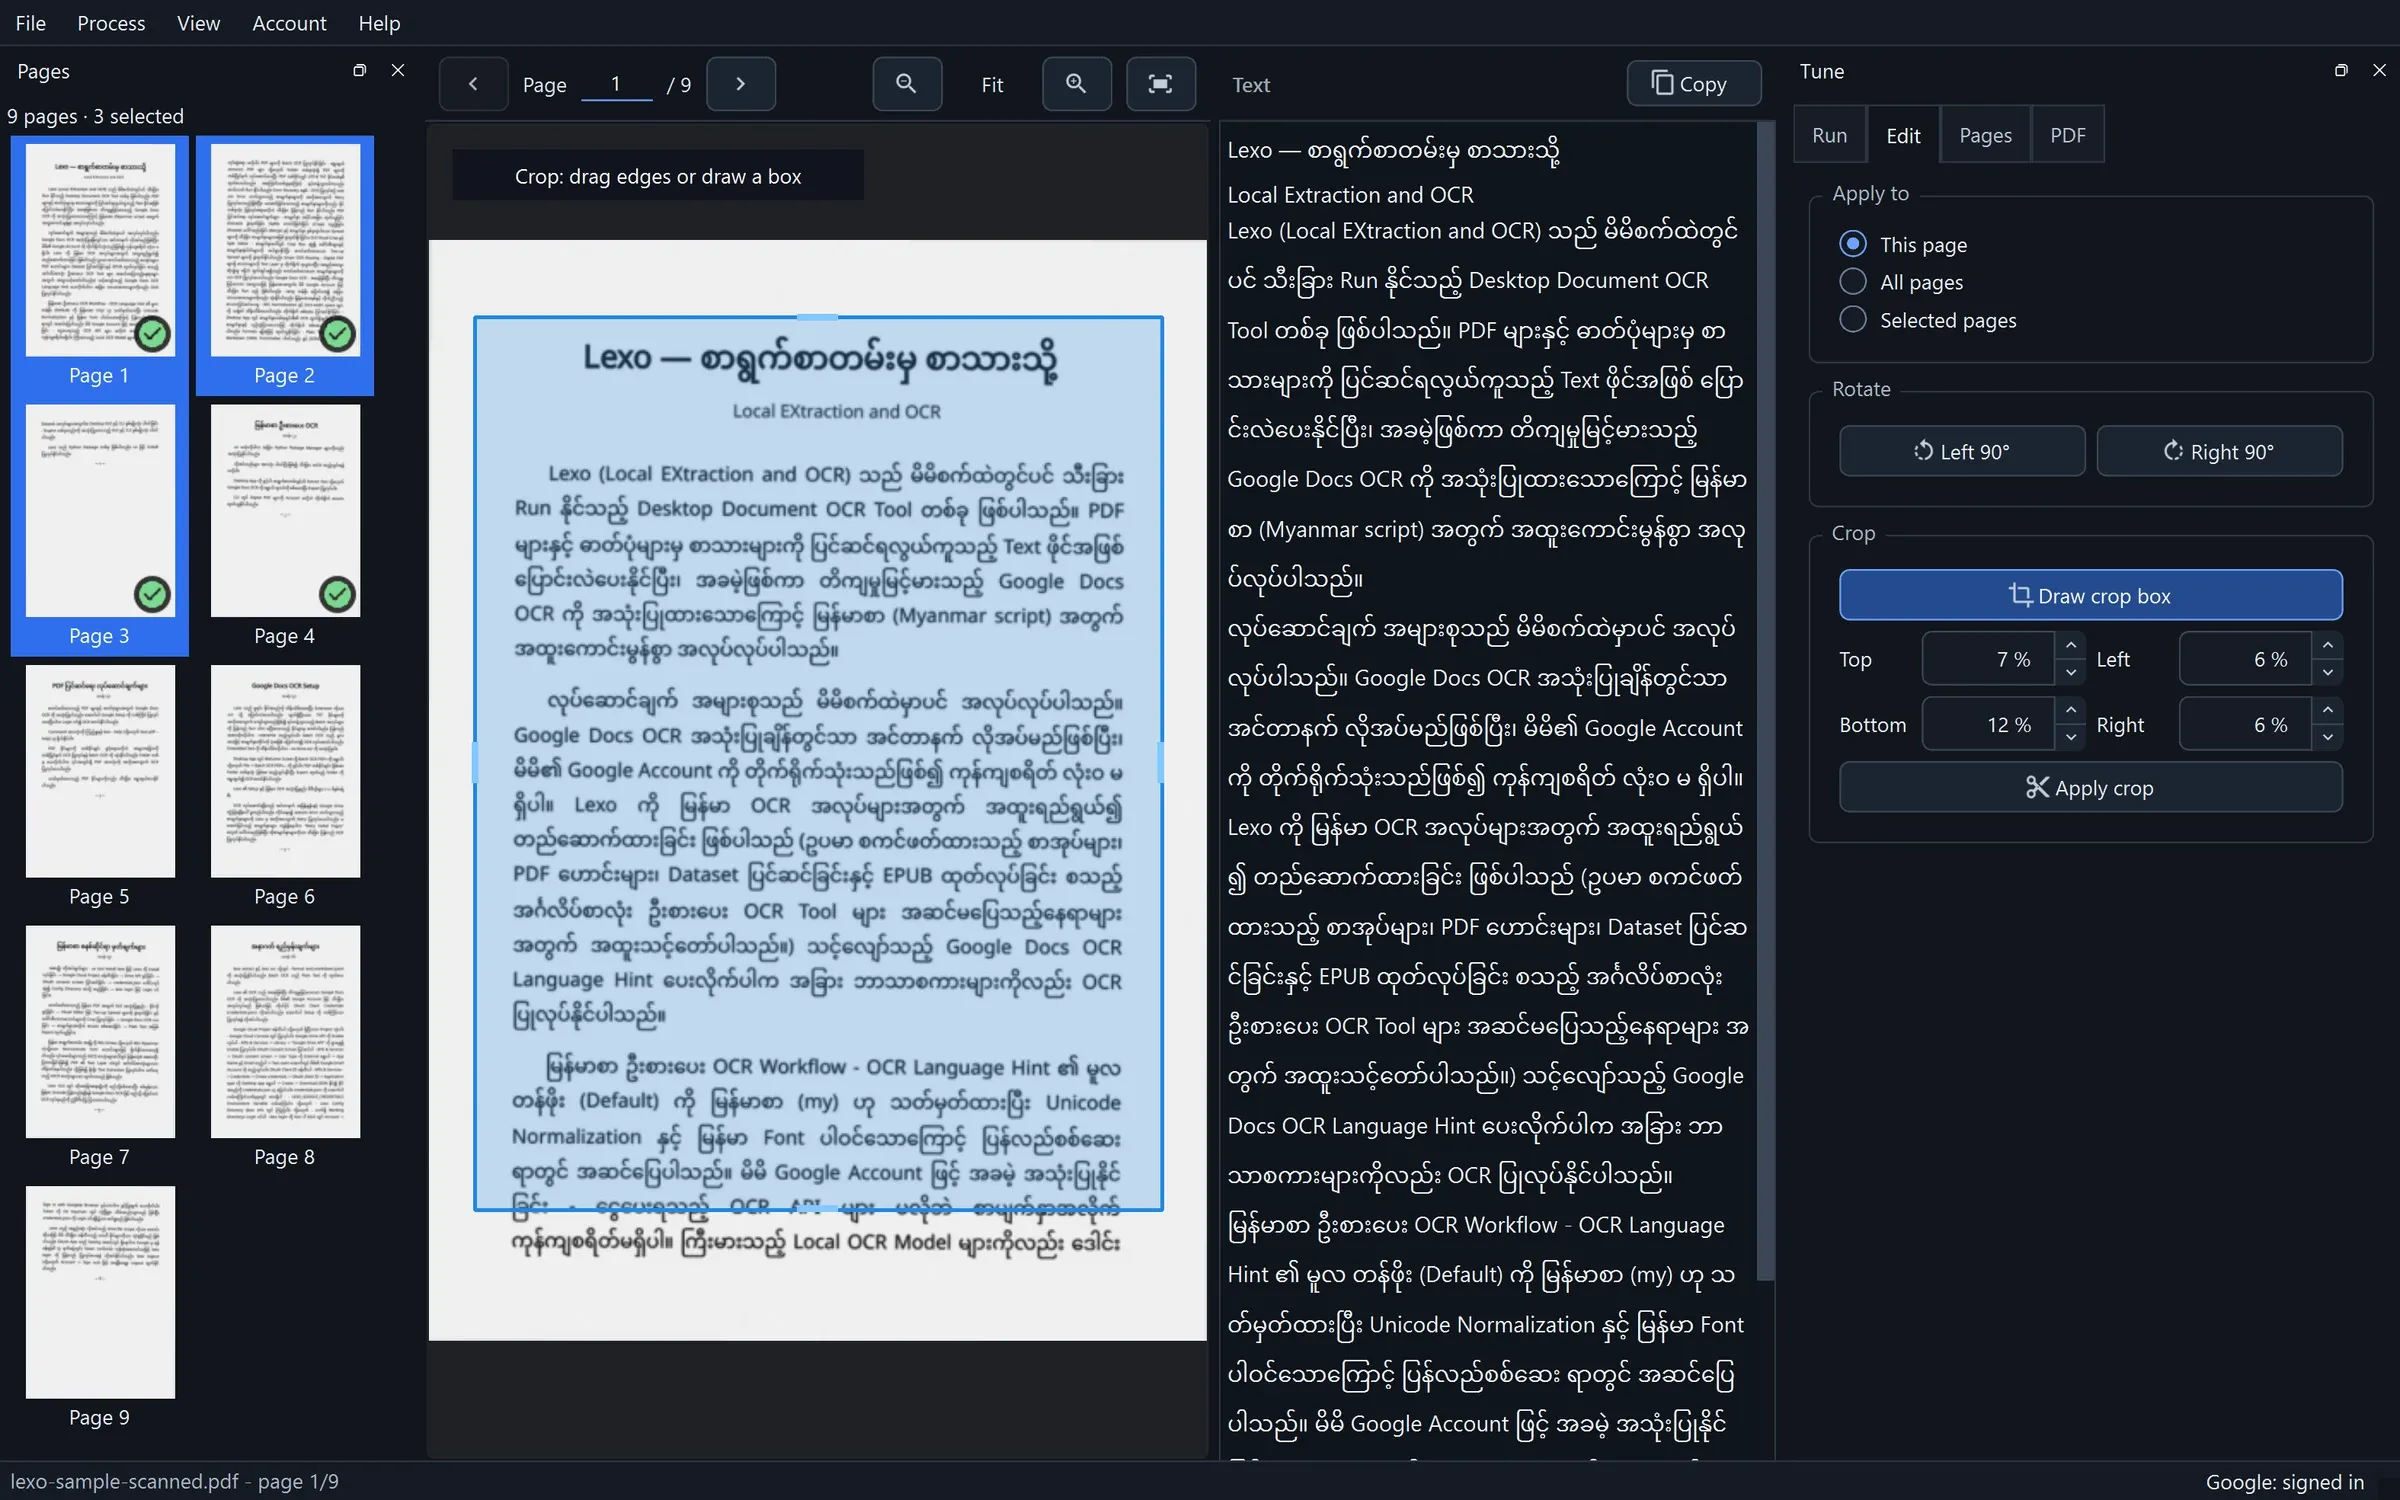Viewport: 2400px width, 1500px height.
Task: Close the Tune panel
Action: (2379, 70)
